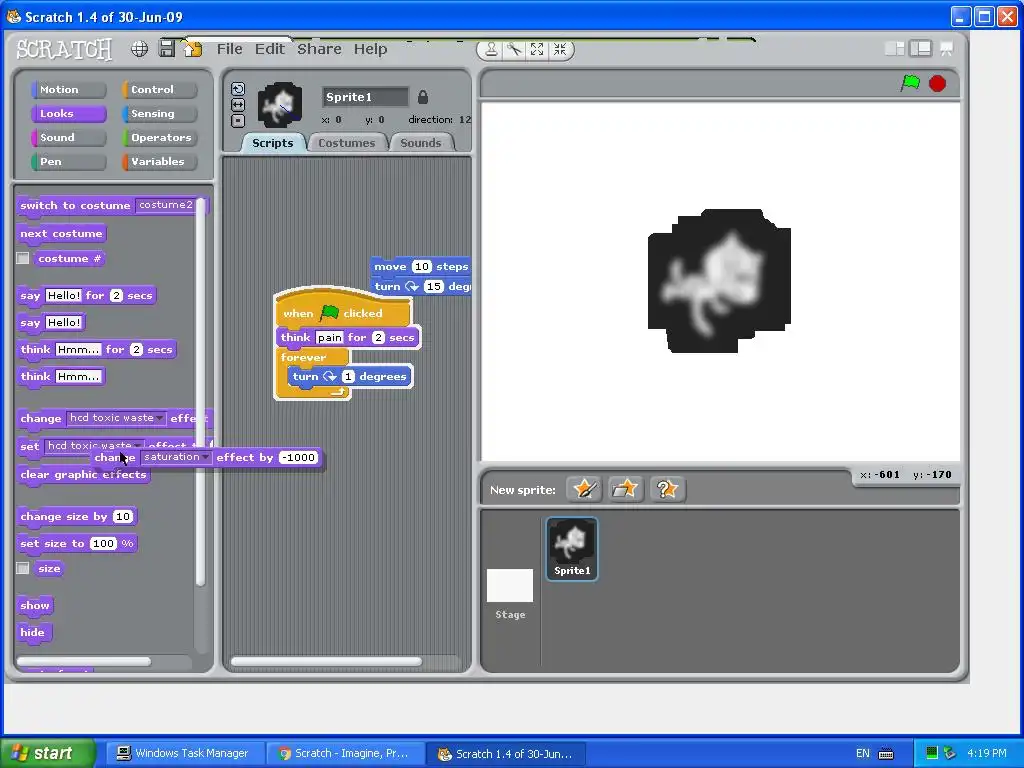Switch to full stage view
The width and height of the screenshot is (1024, 768).
tap(921, 48)
